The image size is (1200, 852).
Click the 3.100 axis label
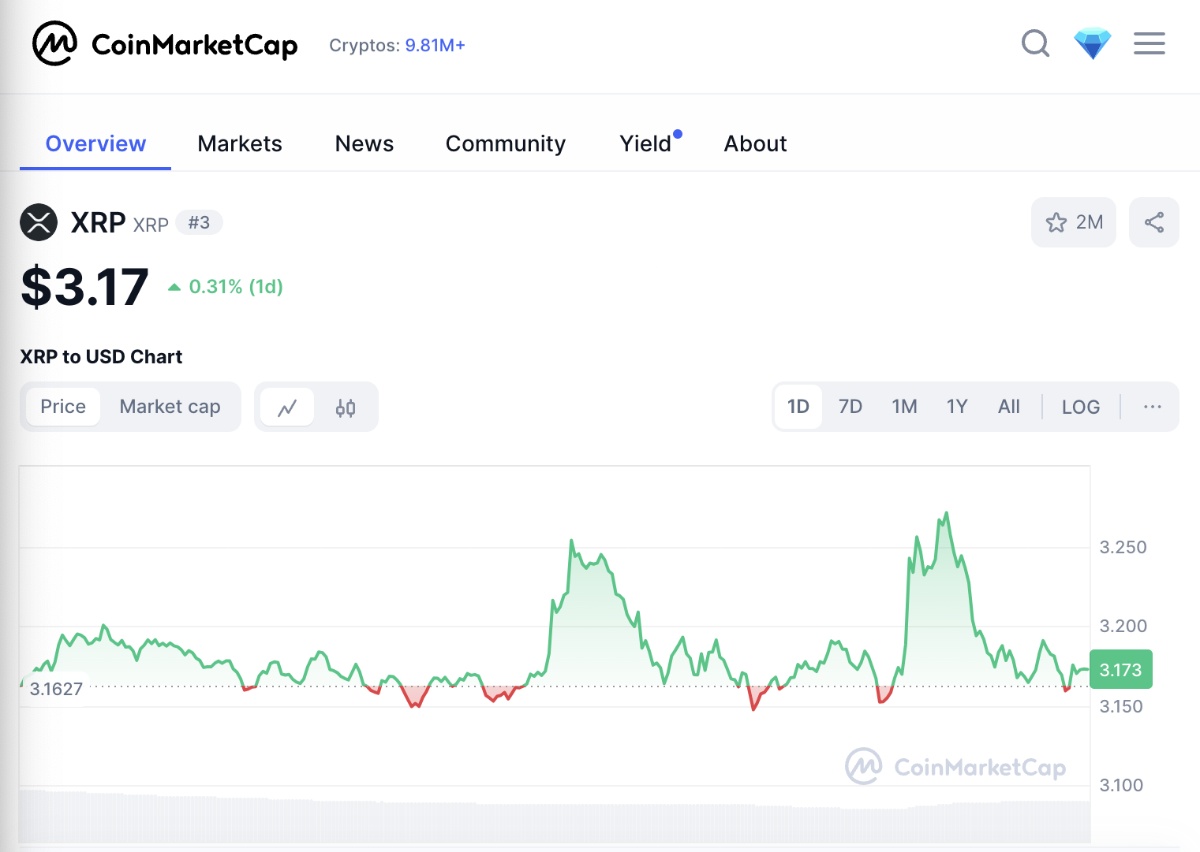(1123, 785)
